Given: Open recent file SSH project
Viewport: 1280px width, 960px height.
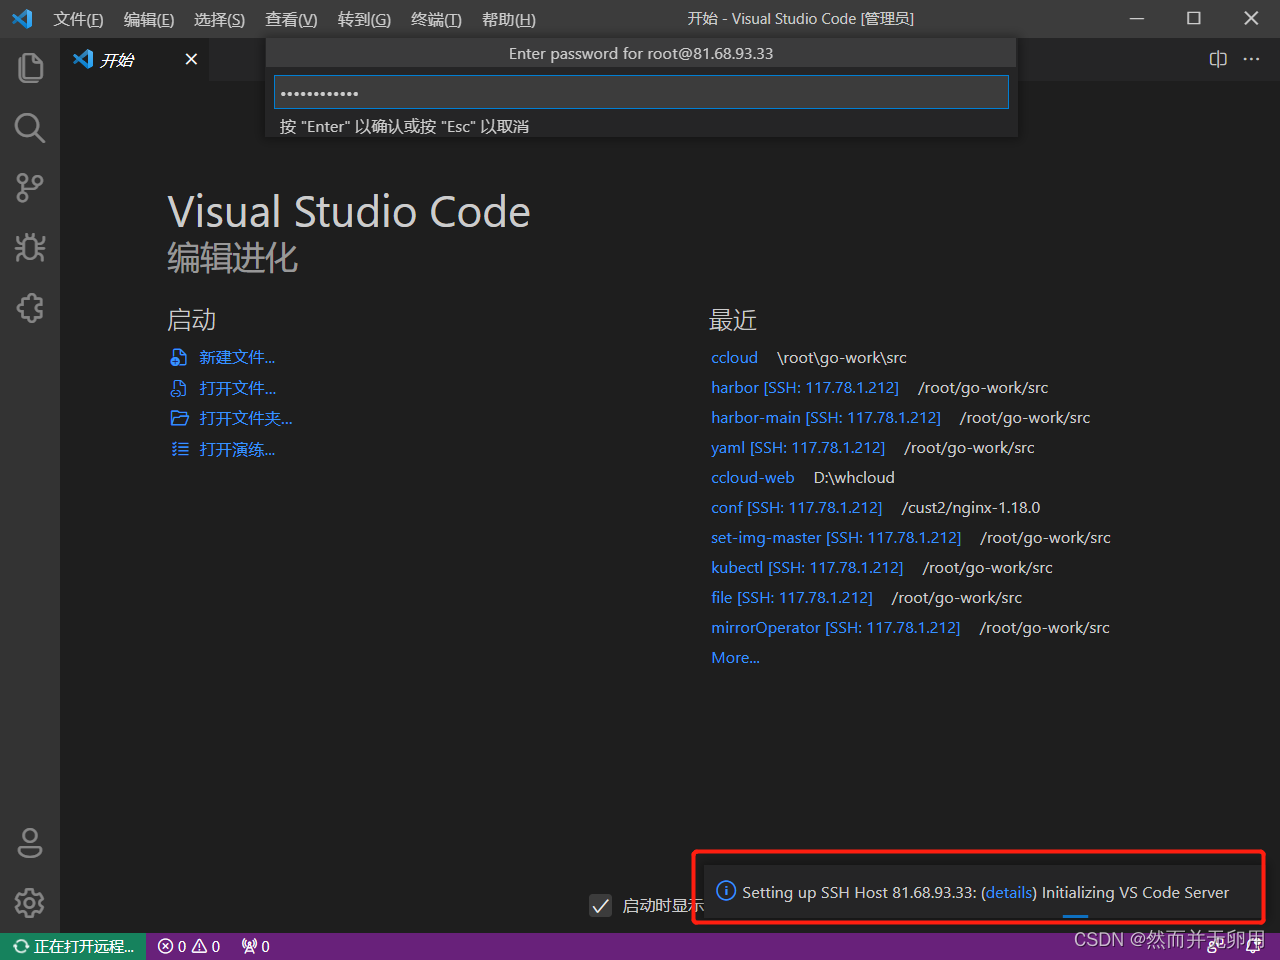Looking at the screenshot, I should 792,598.
